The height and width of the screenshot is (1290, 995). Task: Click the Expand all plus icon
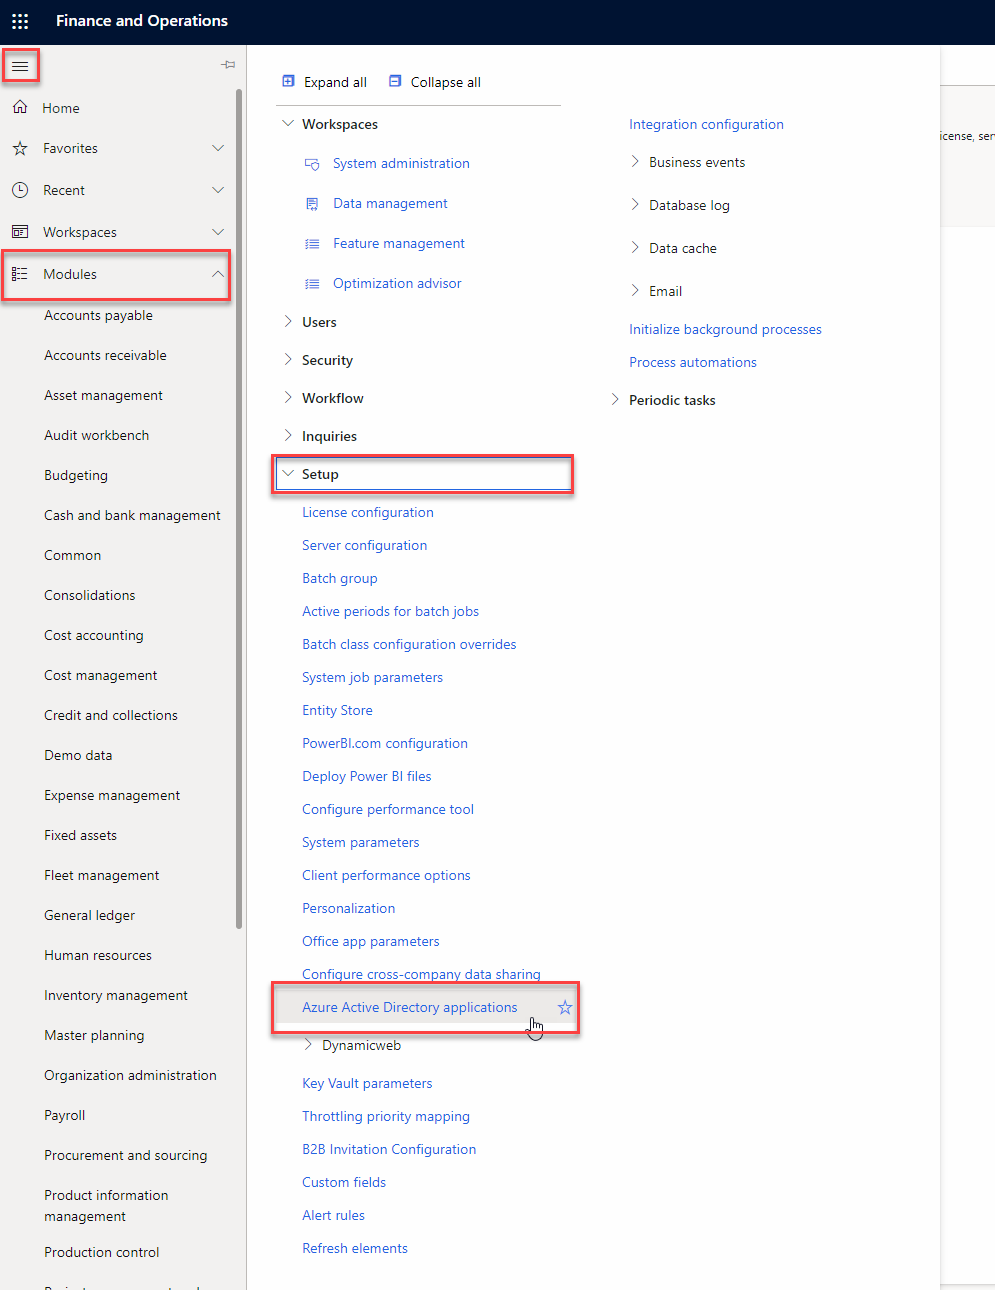(x=289, y=81)
